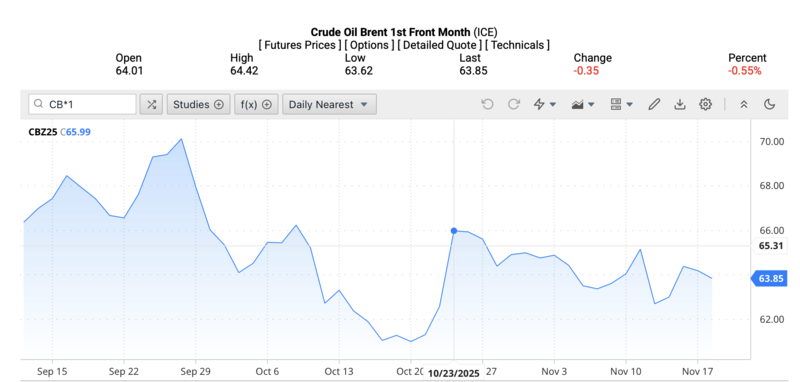Open chart settings gear icon
Image resolution: width=800 pixels, height=382 pixels.
[x=705, y=105]
